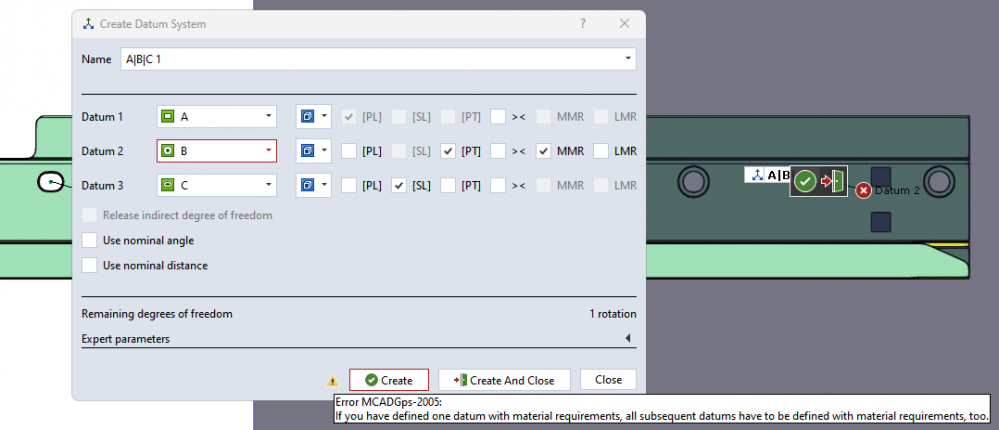The width and height of the screenshot is (999, 430).
Task: Enable Use nominal angle option
Action: (90, 241)
